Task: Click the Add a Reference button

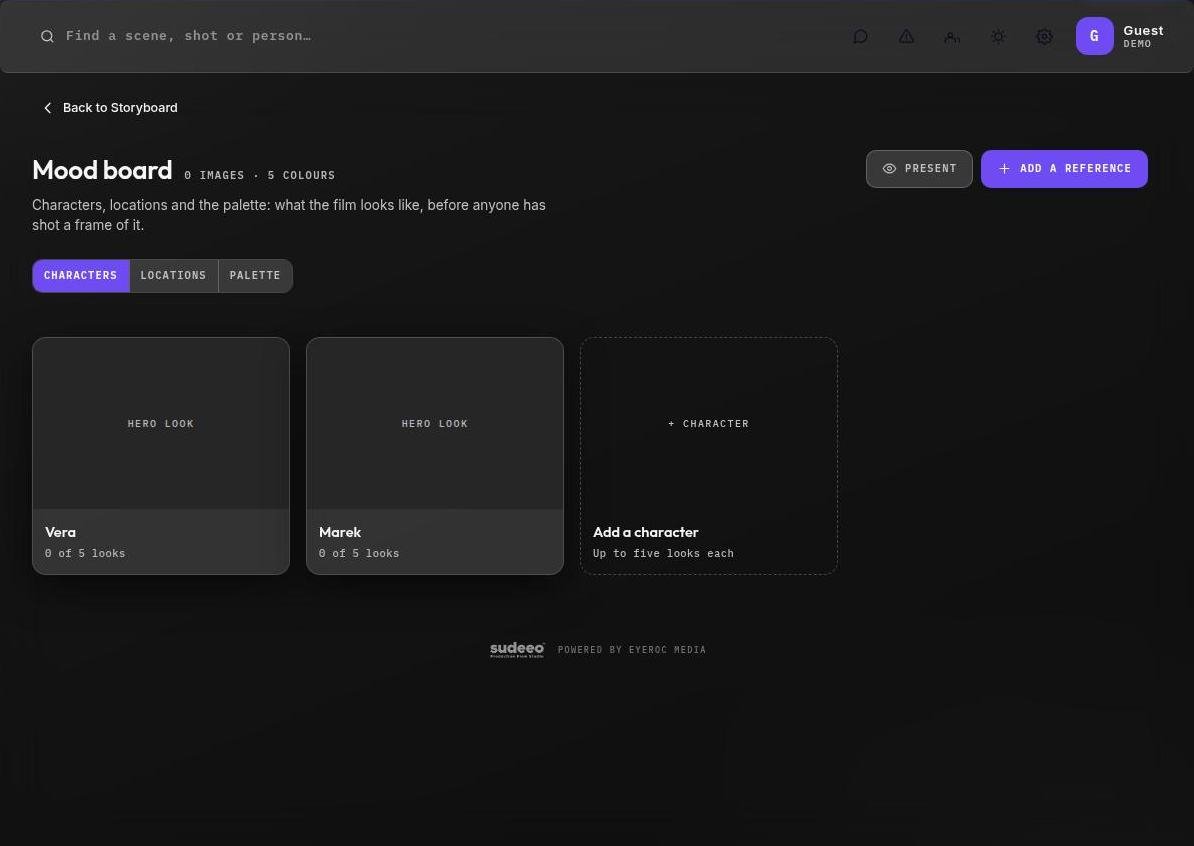Action: pos(1064,169)
